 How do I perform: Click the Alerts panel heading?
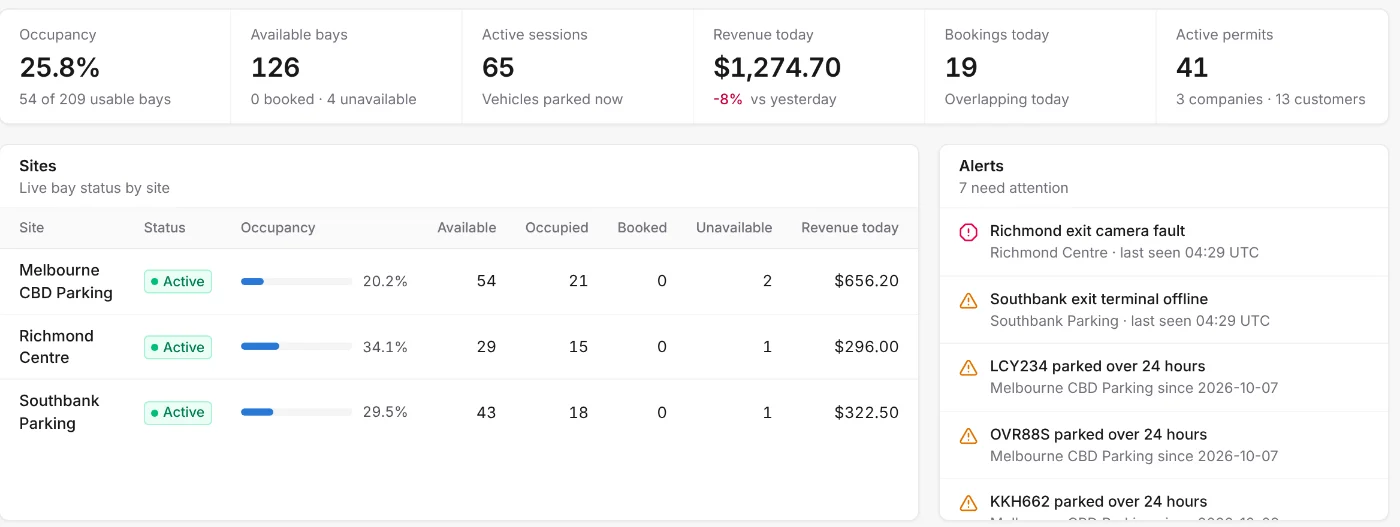pos(981,166)
